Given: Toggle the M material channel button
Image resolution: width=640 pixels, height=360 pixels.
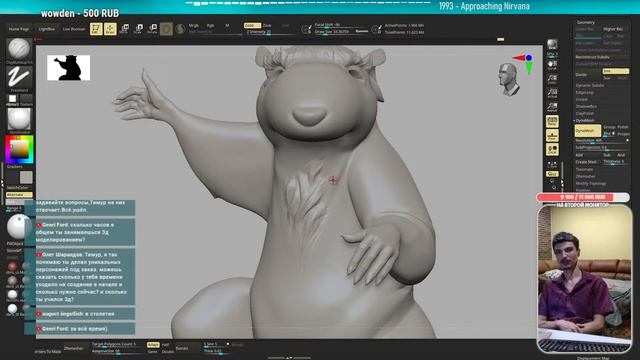Looking at the screenshot, I should [227, 25].
